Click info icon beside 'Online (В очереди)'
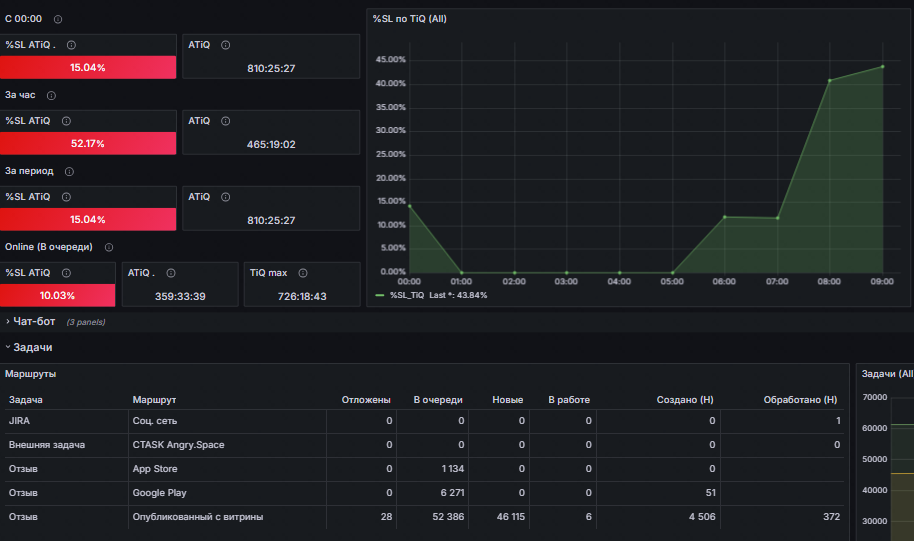This screenshot has width=914, height=541. point(109,247)
